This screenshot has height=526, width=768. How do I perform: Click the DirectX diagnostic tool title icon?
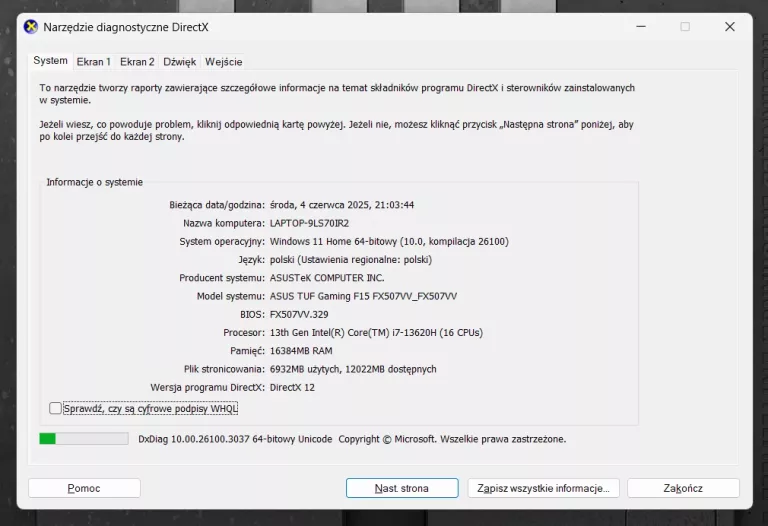tap(30, 27)
